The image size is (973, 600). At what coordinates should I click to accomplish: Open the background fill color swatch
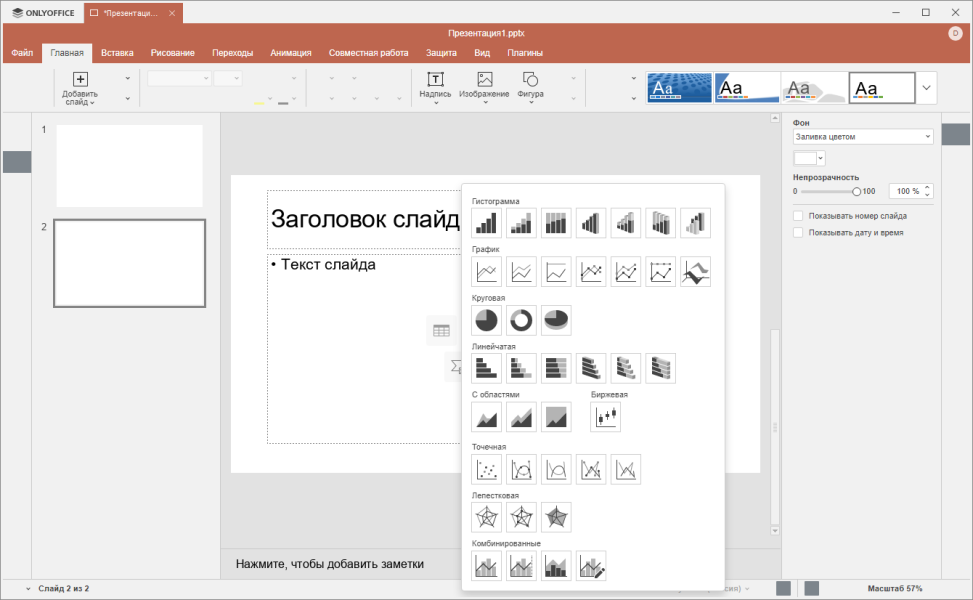(x=809, y=158)
